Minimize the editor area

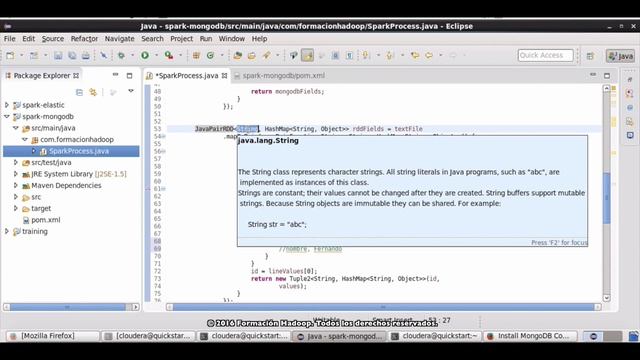point(593,75)
